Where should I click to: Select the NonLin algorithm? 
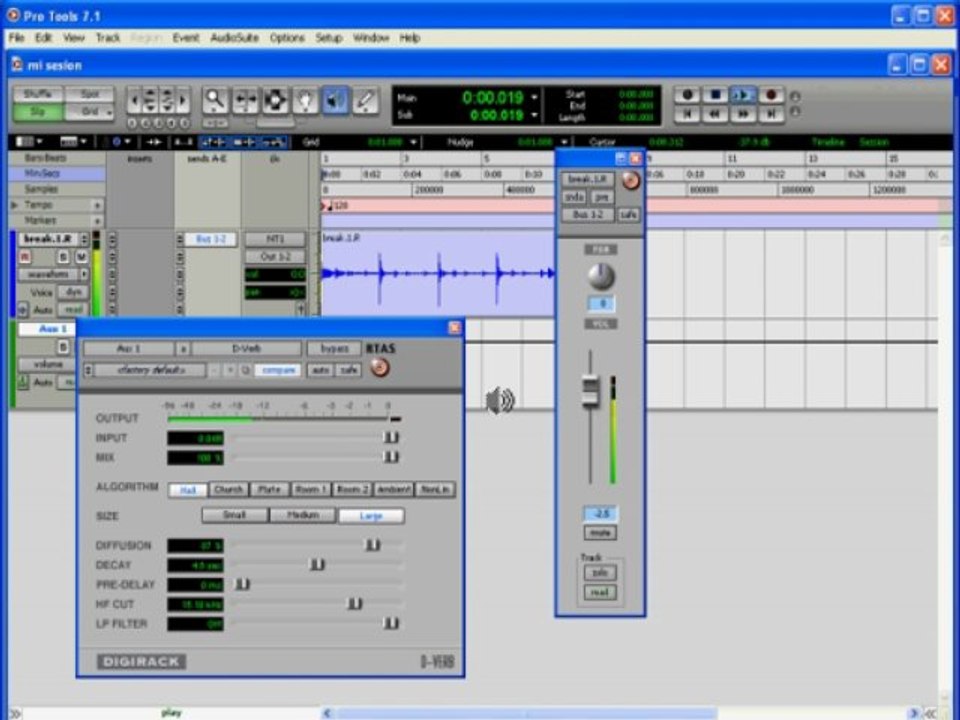[435, 490]
